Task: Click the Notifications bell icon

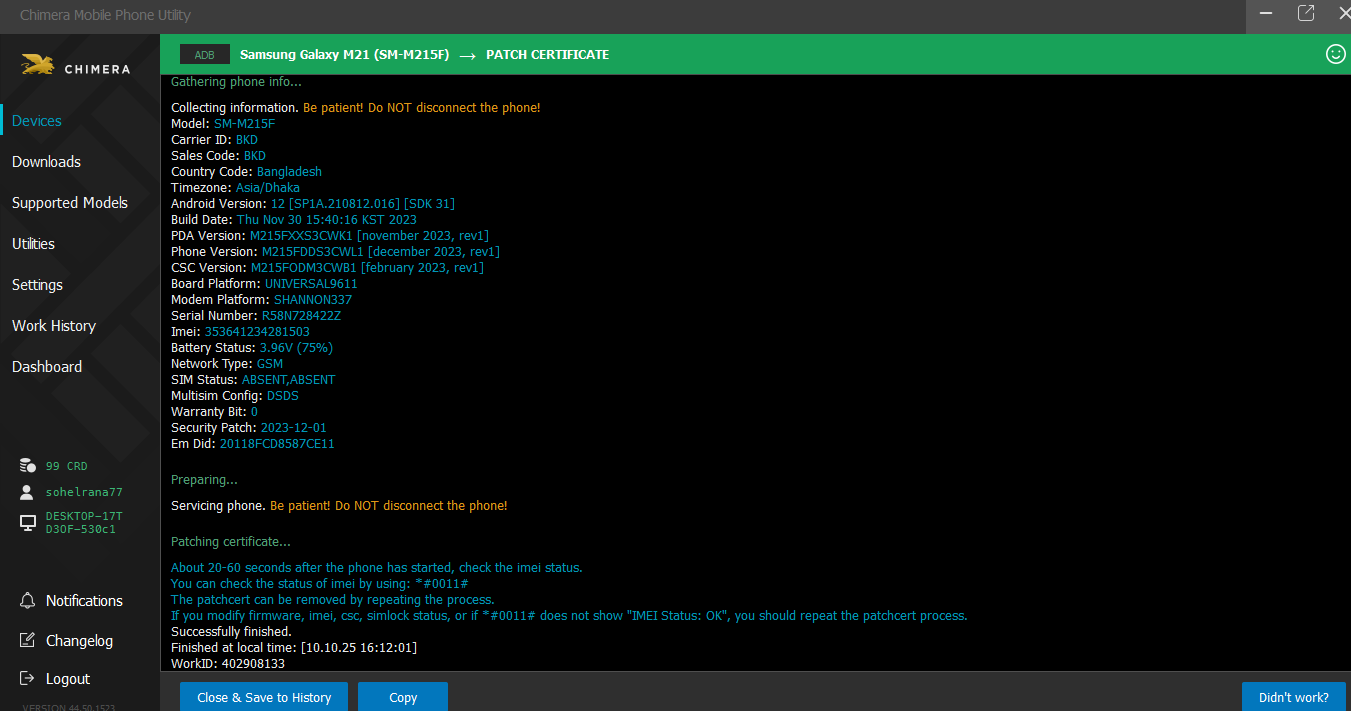Action: pos(28,601)
